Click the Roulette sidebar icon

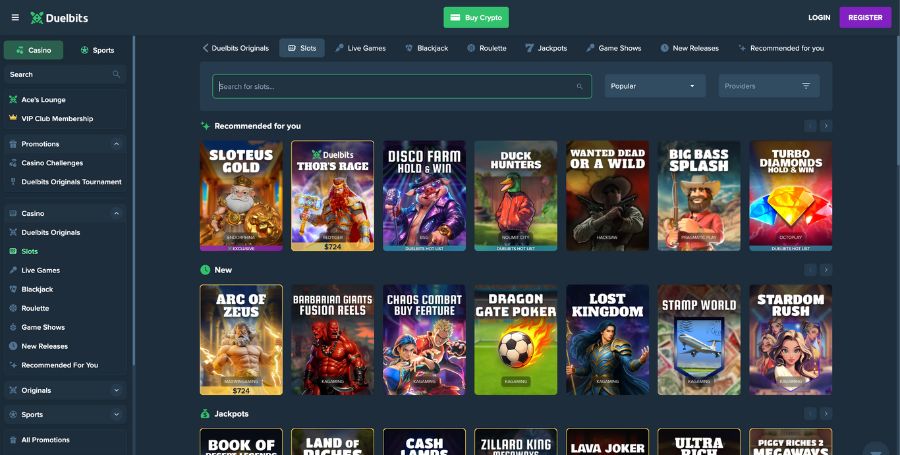click(13, 308)
